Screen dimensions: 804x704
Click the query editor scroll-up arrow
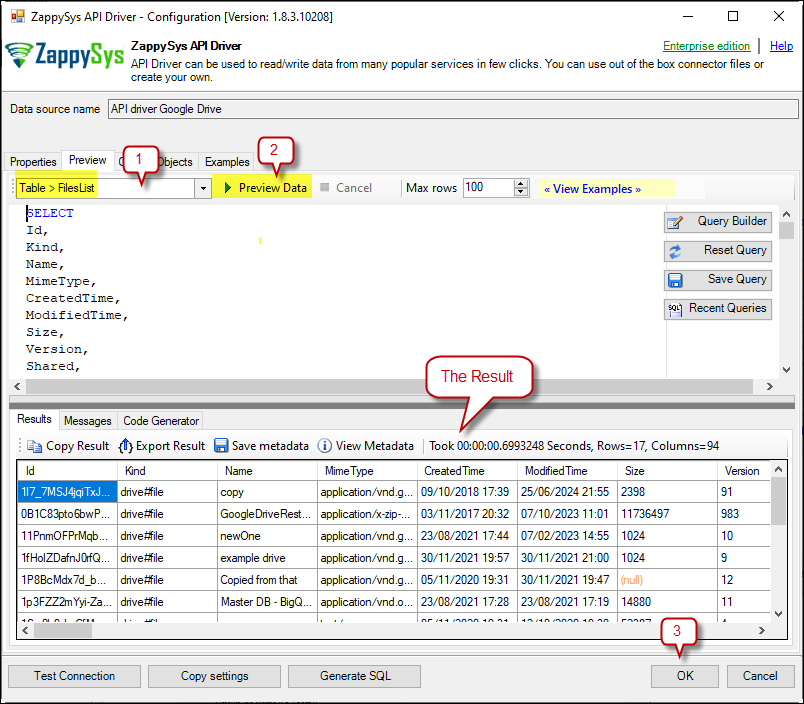coord(787,214)
